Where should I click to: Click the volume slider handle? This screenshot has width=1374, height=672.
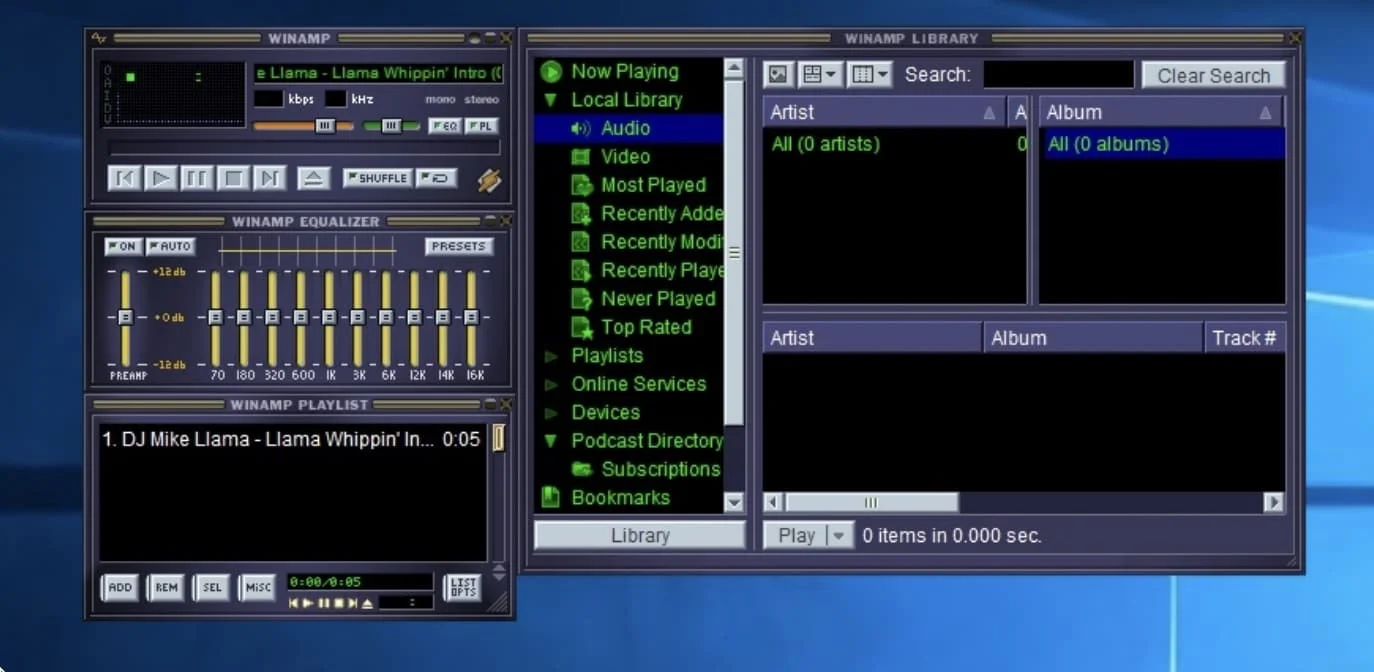tap(325, 126)
